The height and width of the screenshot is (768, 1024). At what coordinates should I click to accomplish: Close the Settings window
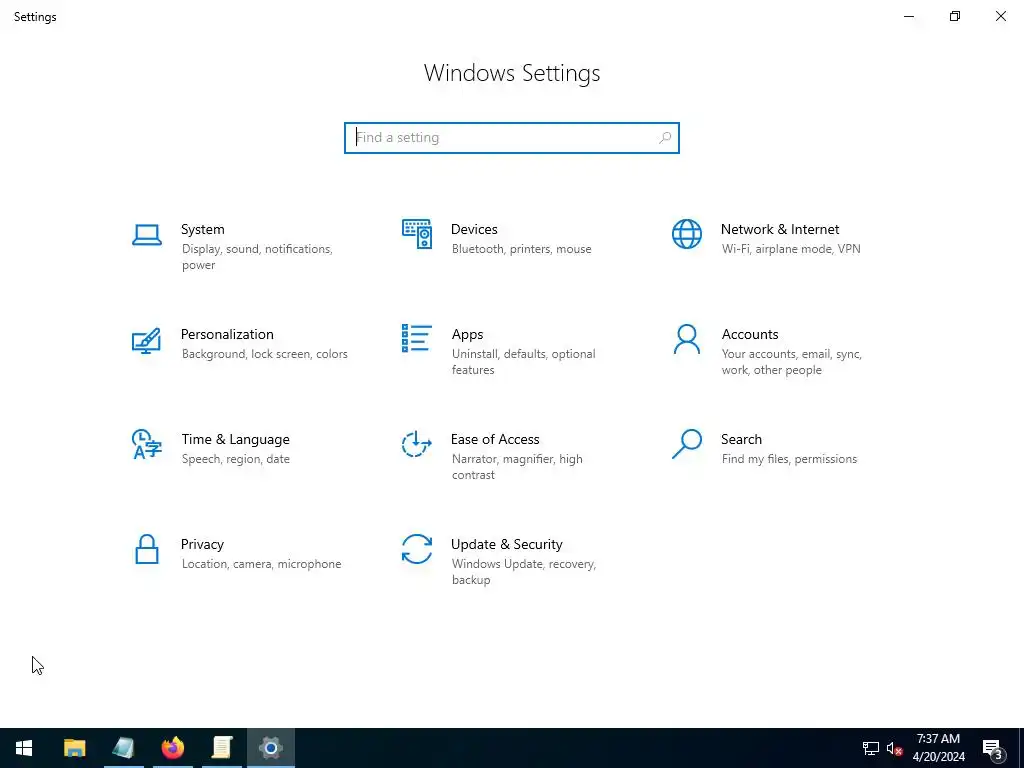[1000, 16]
